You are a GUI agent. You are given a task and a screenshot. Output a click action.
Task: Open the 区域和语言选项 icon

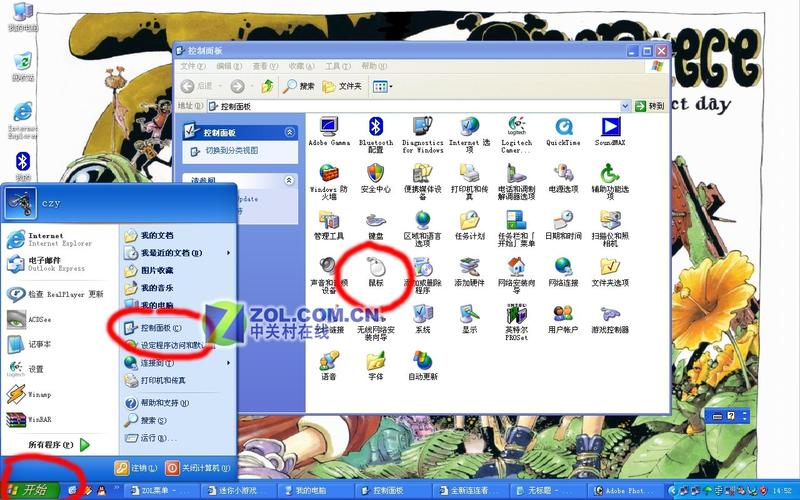tap(422, 229)
